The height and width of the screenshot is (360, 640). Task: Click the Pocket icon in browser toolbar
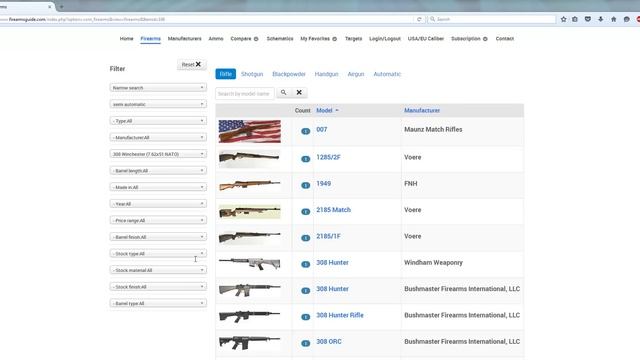588,19
